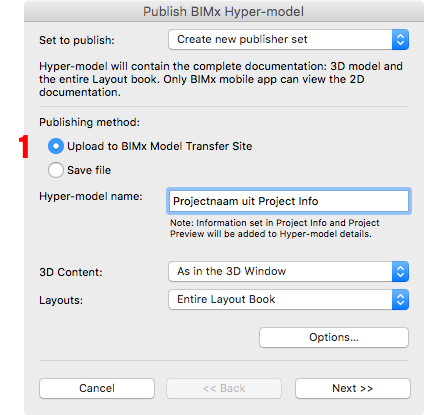Click Next >> to continue publishing
This screenshot has width=424, height=415.
pos(353,388)
